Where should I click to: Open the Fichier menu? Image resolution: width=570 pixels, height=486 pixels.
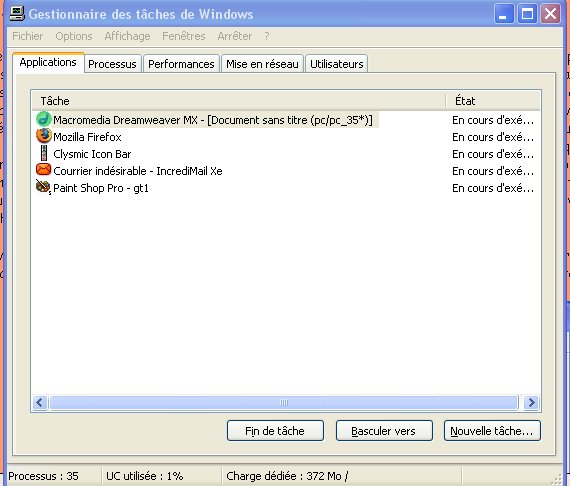(28, 36)
